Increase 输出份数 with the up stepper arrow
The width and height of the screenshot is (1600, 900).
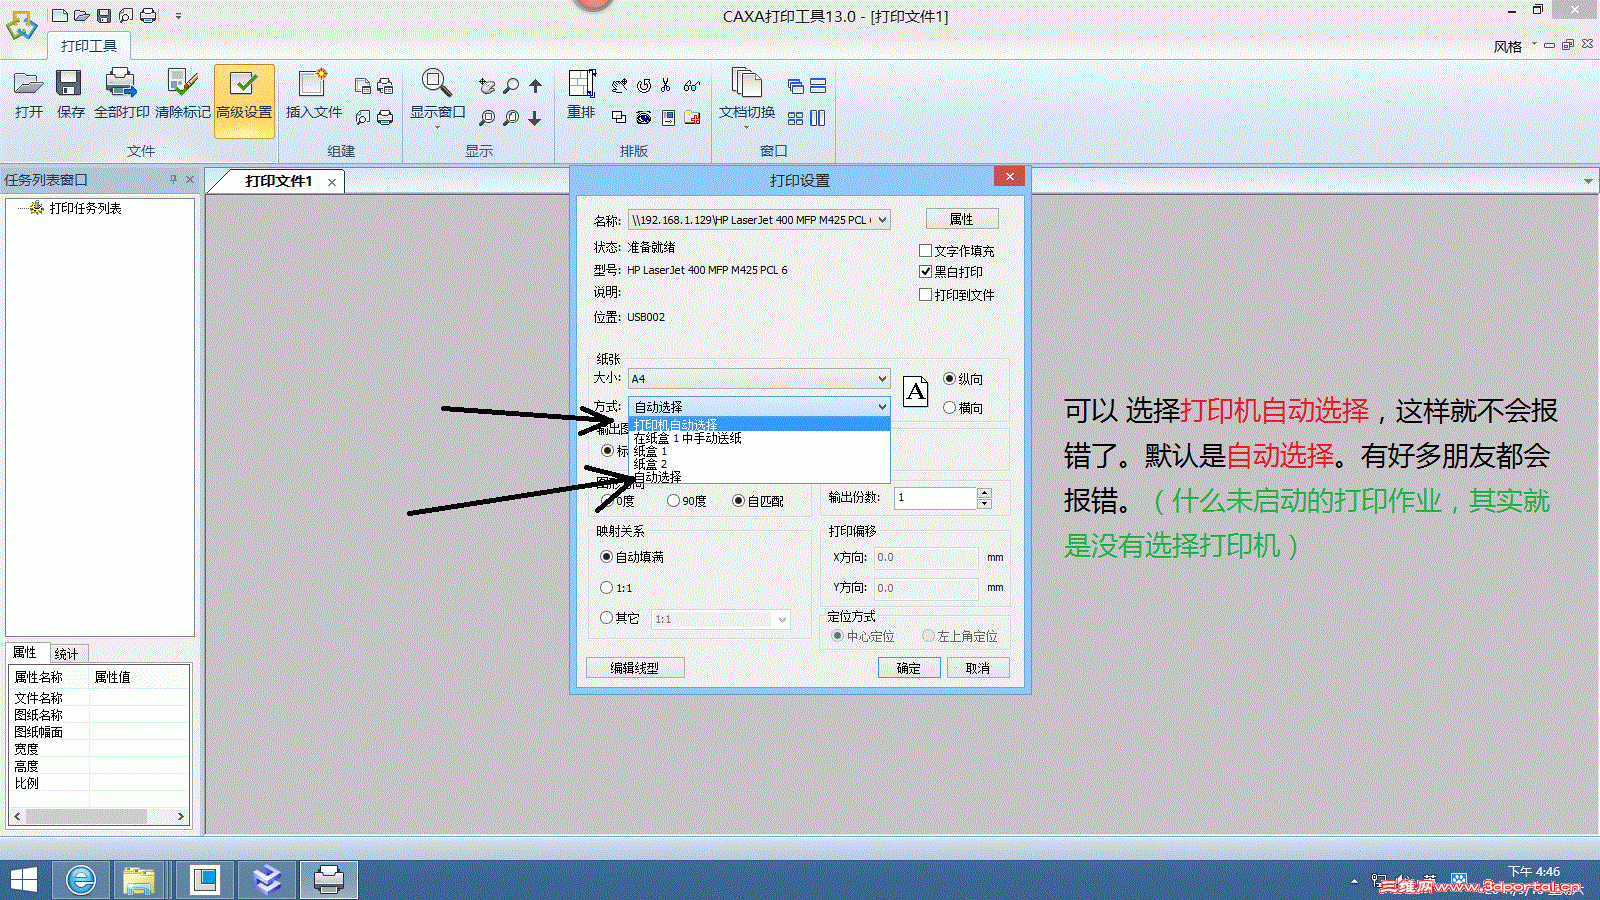(x=984, y=492)
